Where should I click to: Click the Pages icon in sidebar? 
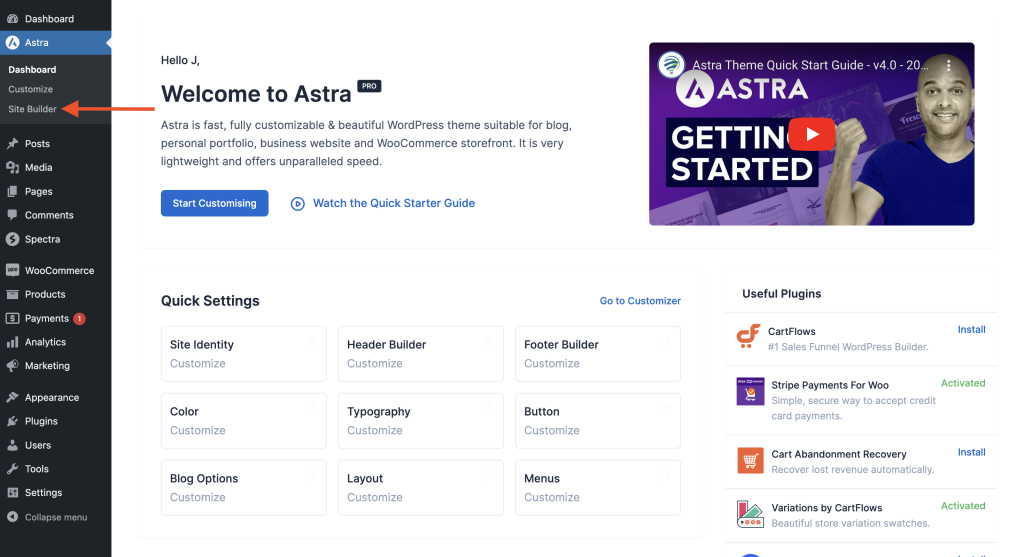(12, 191)
